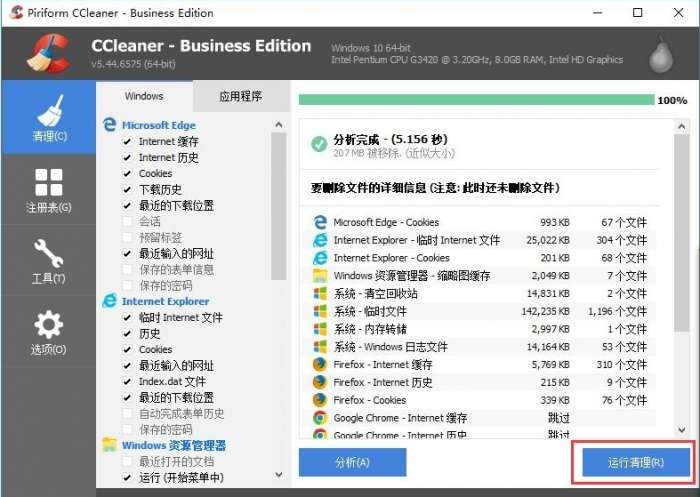Click the IE icon beside Internet Explorer - Cookies result
This screenshot has width=700, height=497.
coord(320,258)
